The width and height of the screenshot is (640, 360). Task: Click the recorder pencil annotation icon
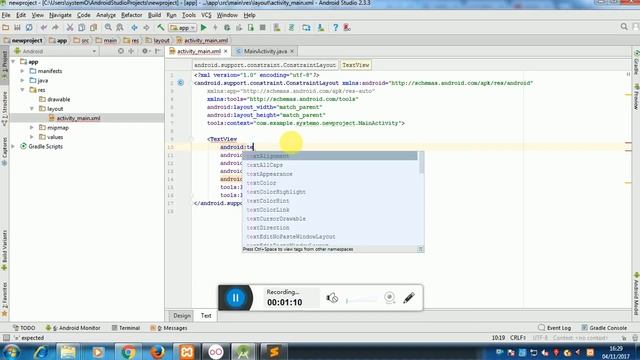coord(409,298)
